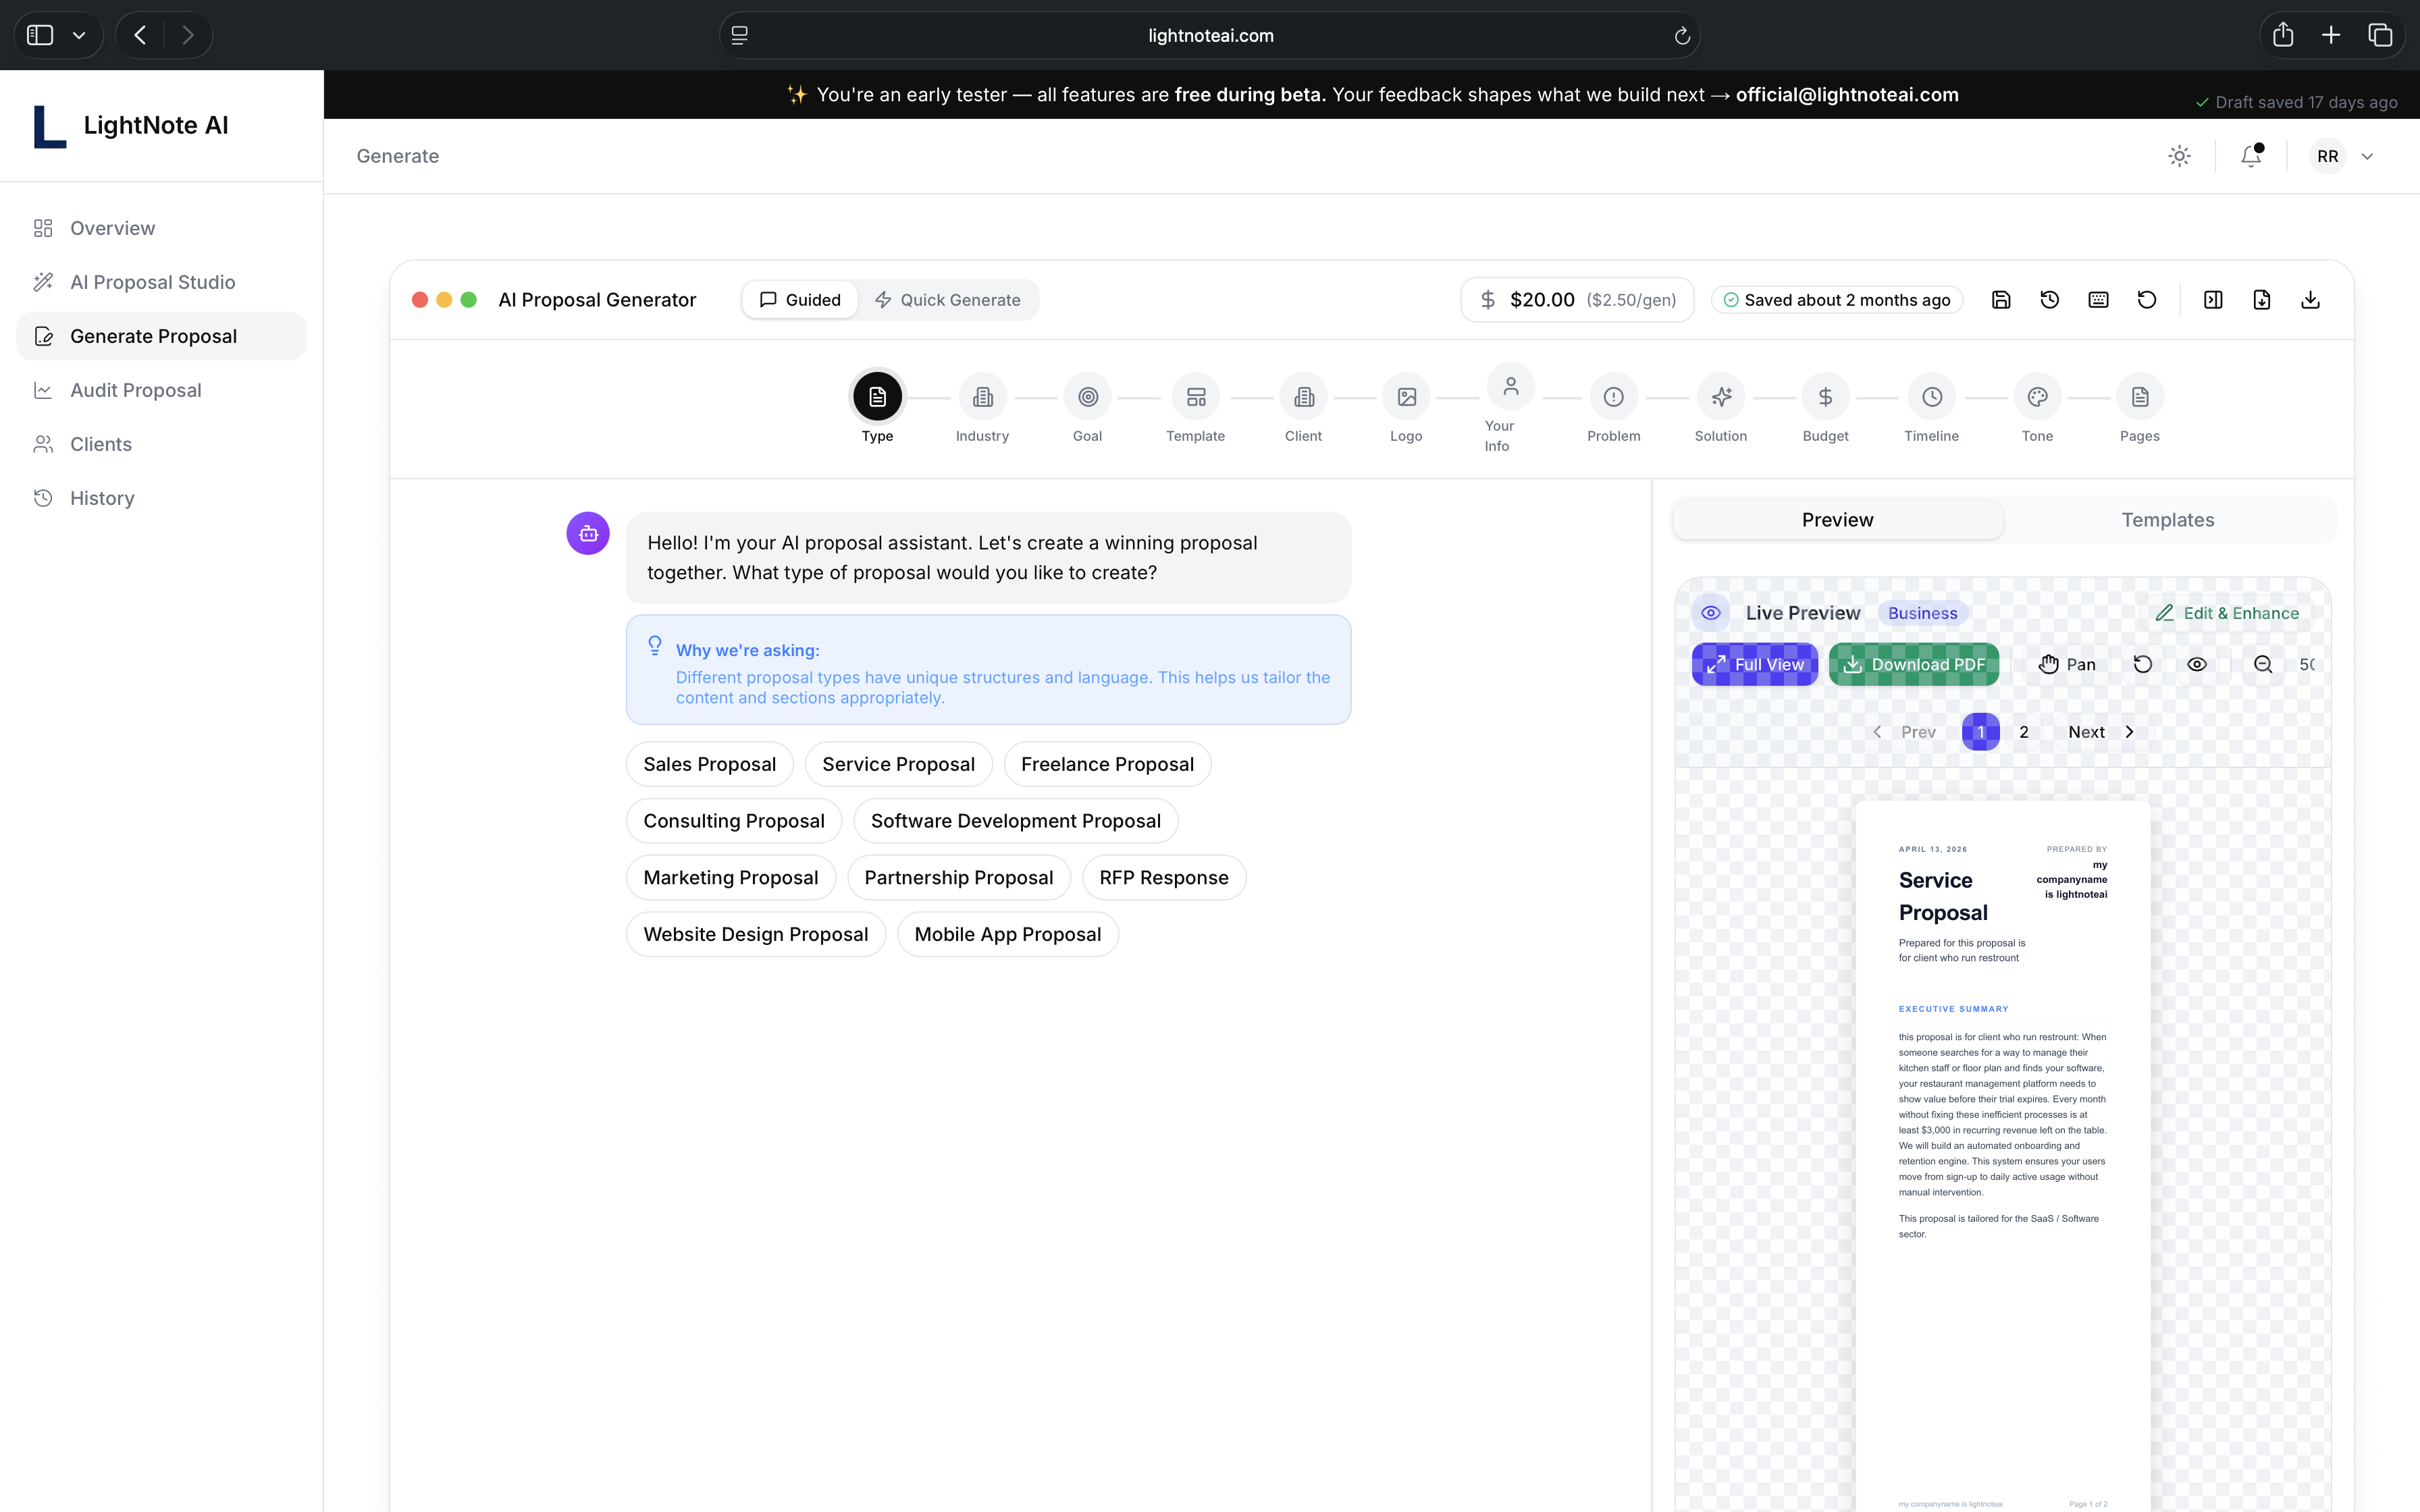
Task: Open Audit Proposal in sidebar
Action: click(x=135, y=390)
